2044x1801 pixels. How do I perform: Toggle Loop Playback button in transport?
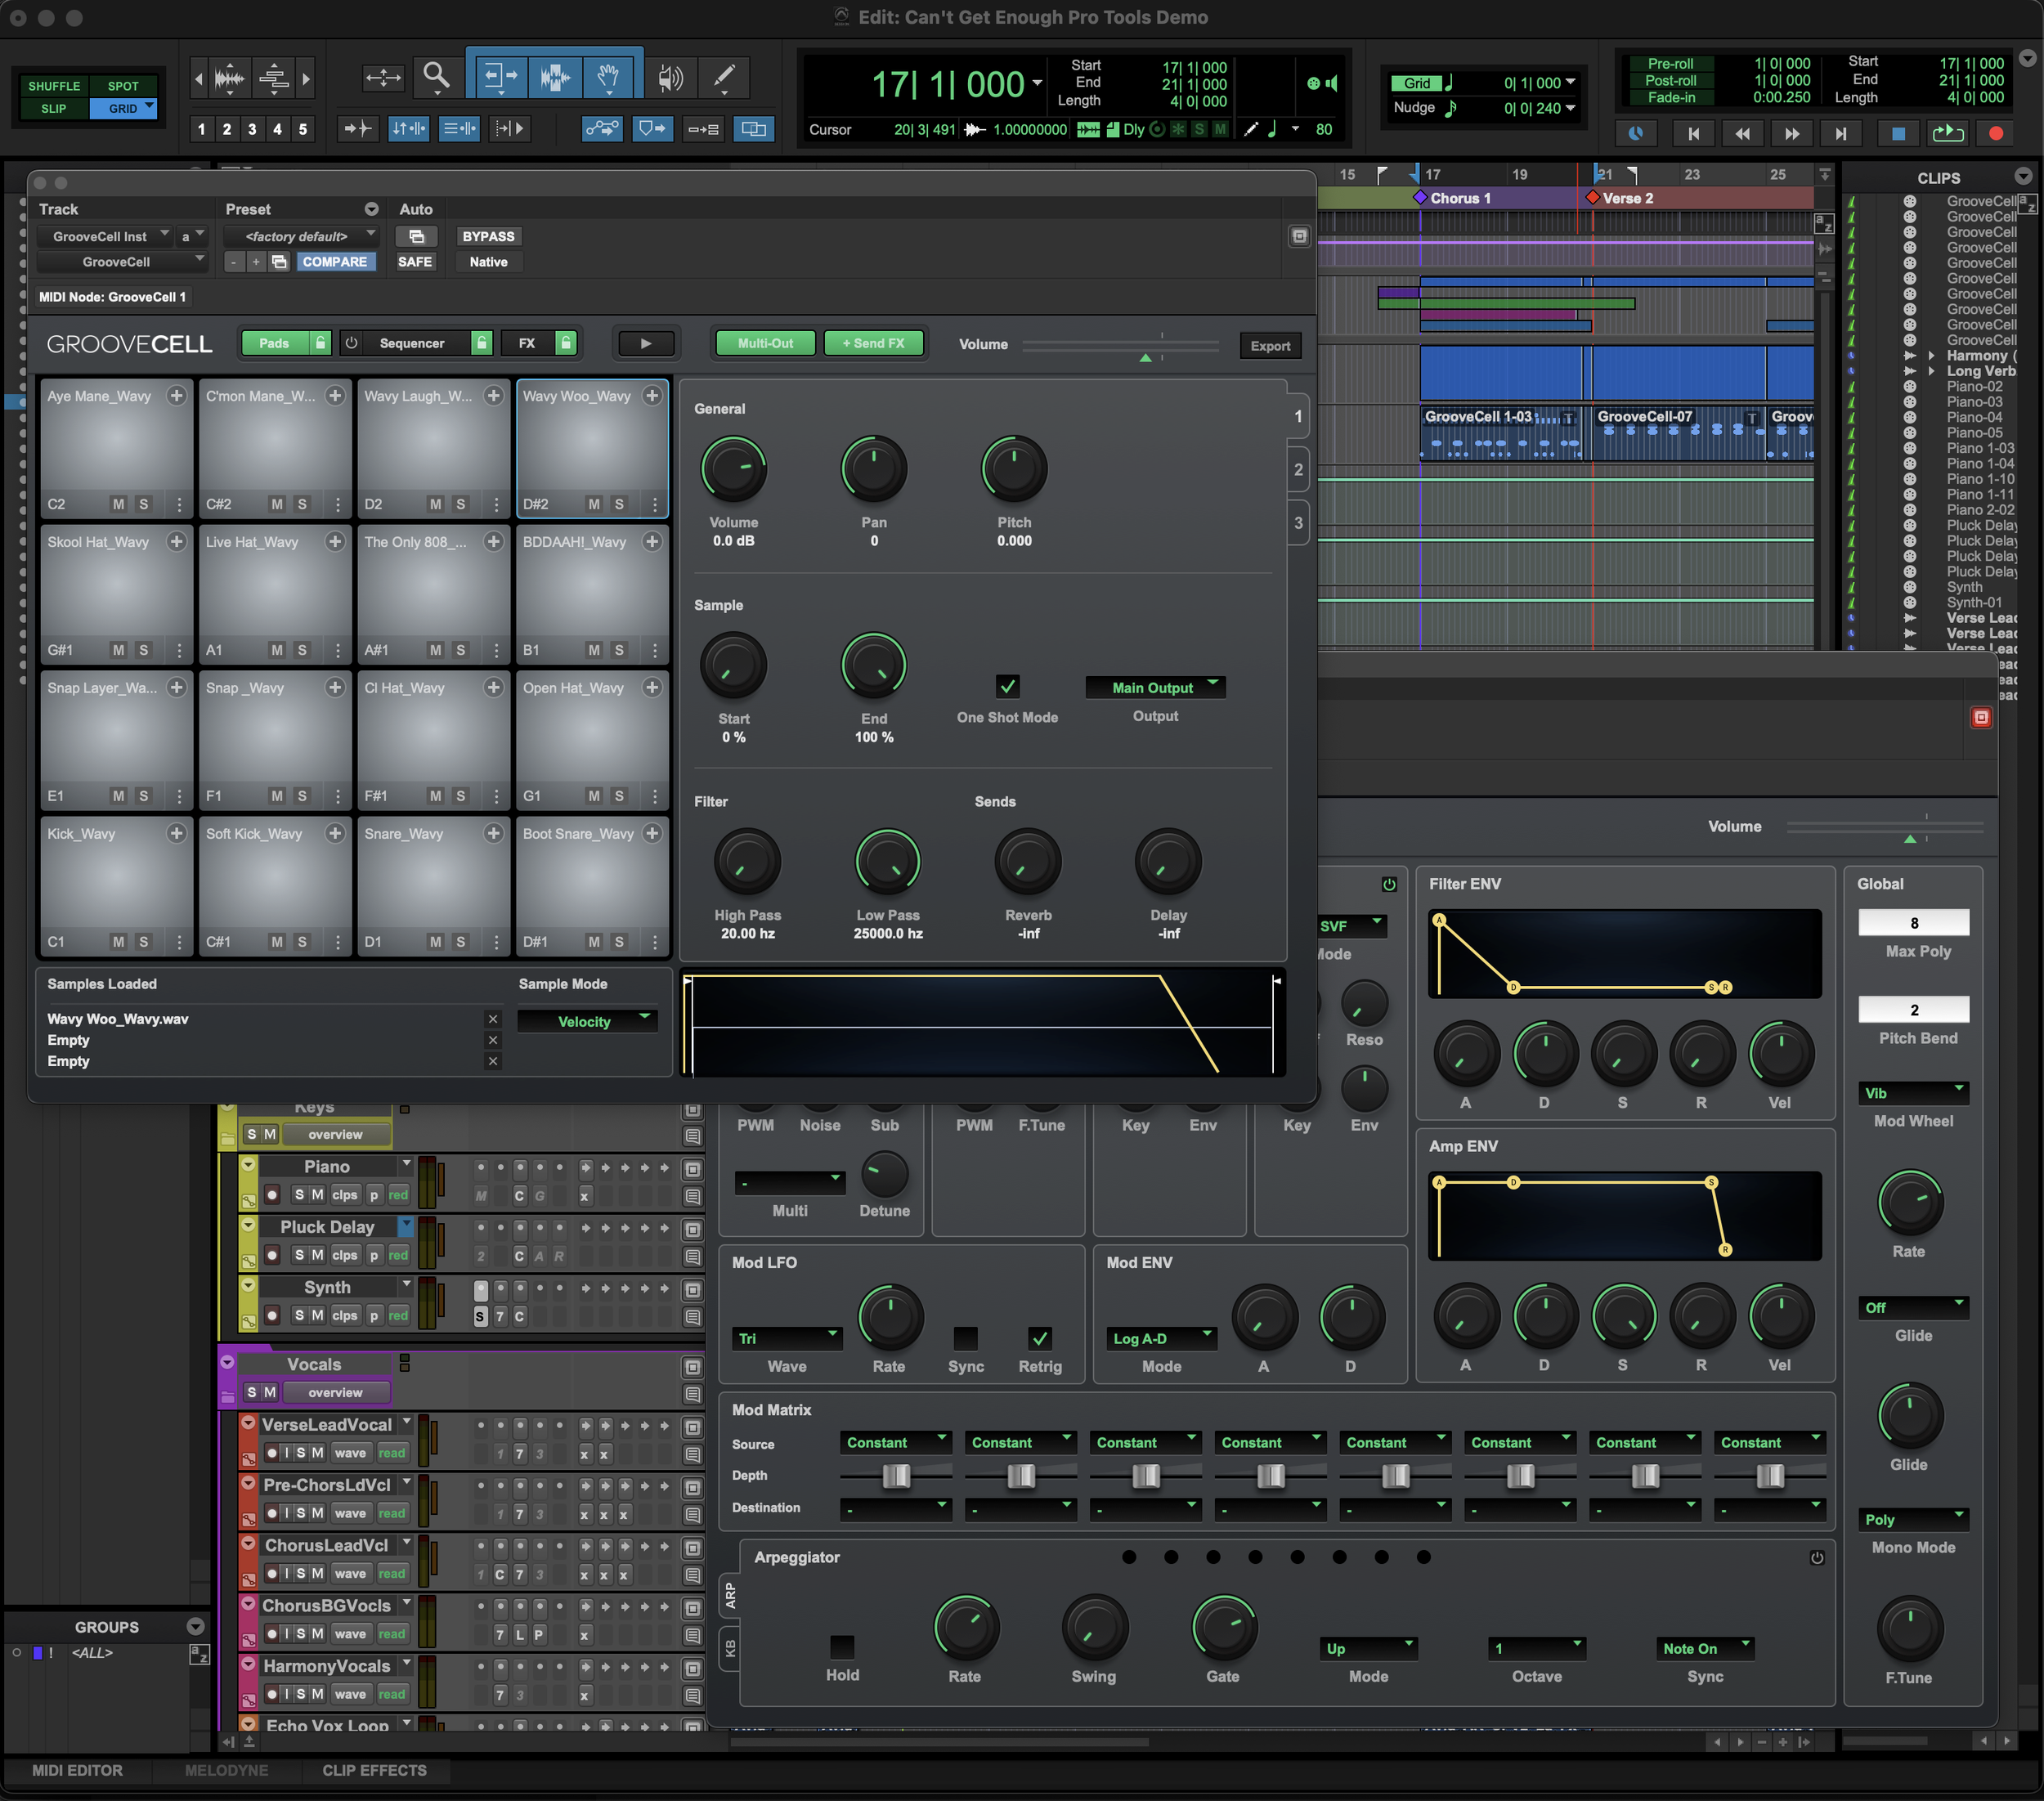click(x=1947, y=133)
